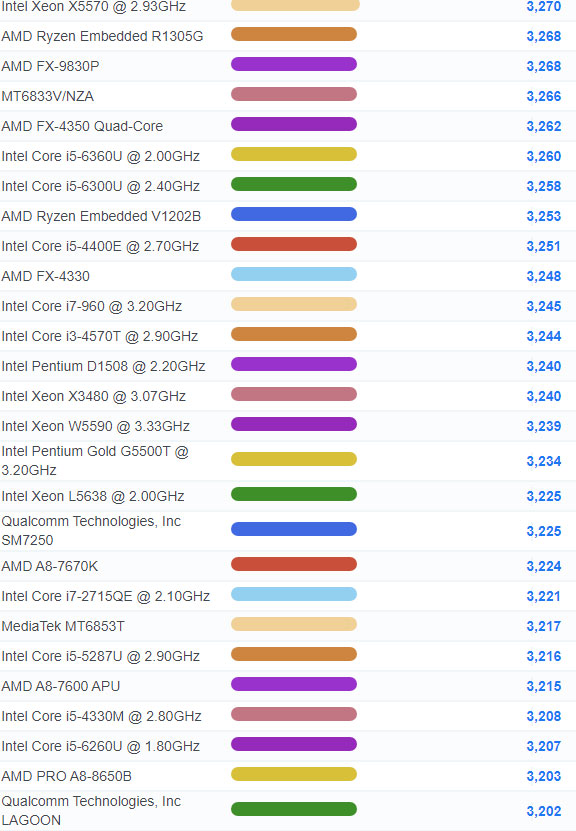Select the 3,217 score value
Viewport: 576px width, 831px height.
544,626
